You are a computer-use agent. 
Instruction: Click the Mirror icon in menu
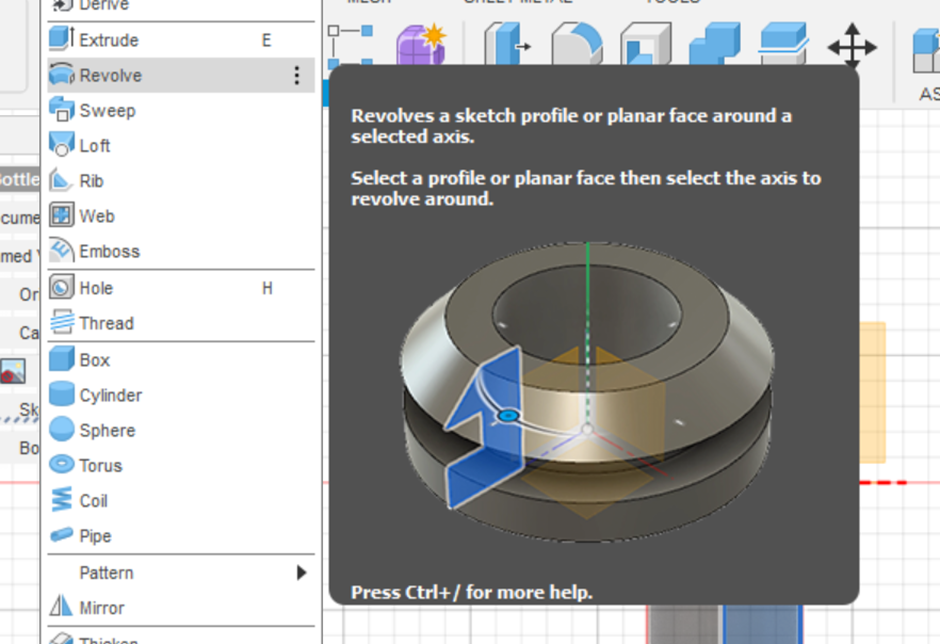tap(61, 606)
